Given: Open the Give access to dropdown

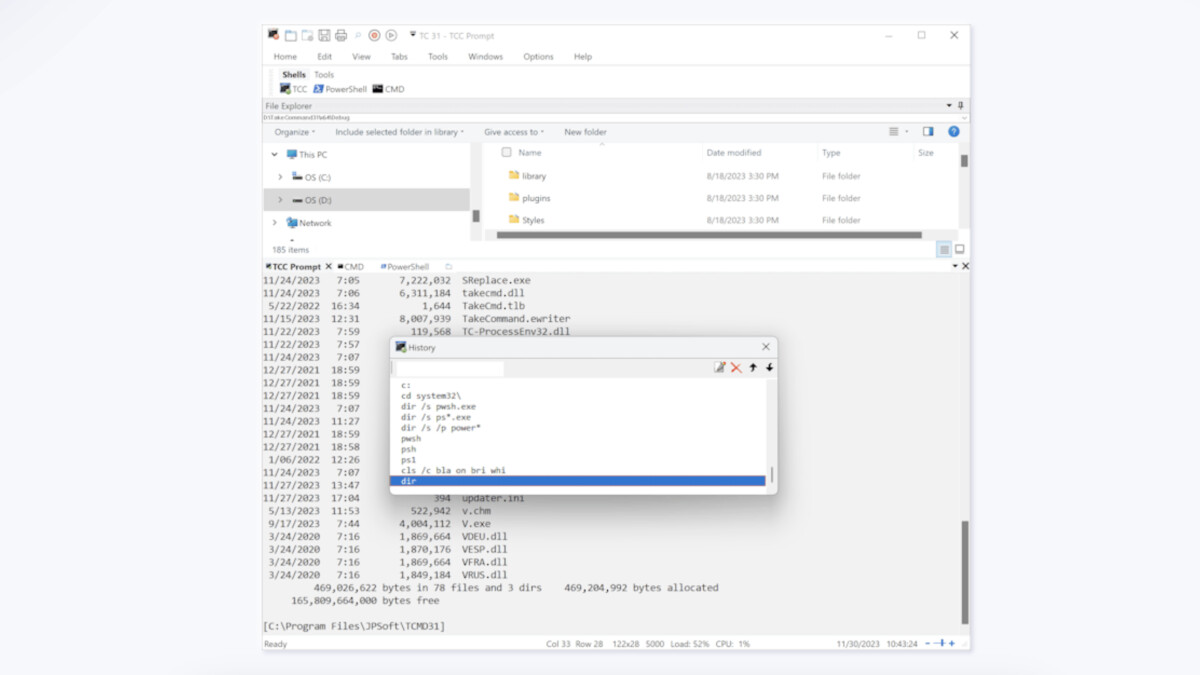Looking at the screenshot, I should point(514,132).
